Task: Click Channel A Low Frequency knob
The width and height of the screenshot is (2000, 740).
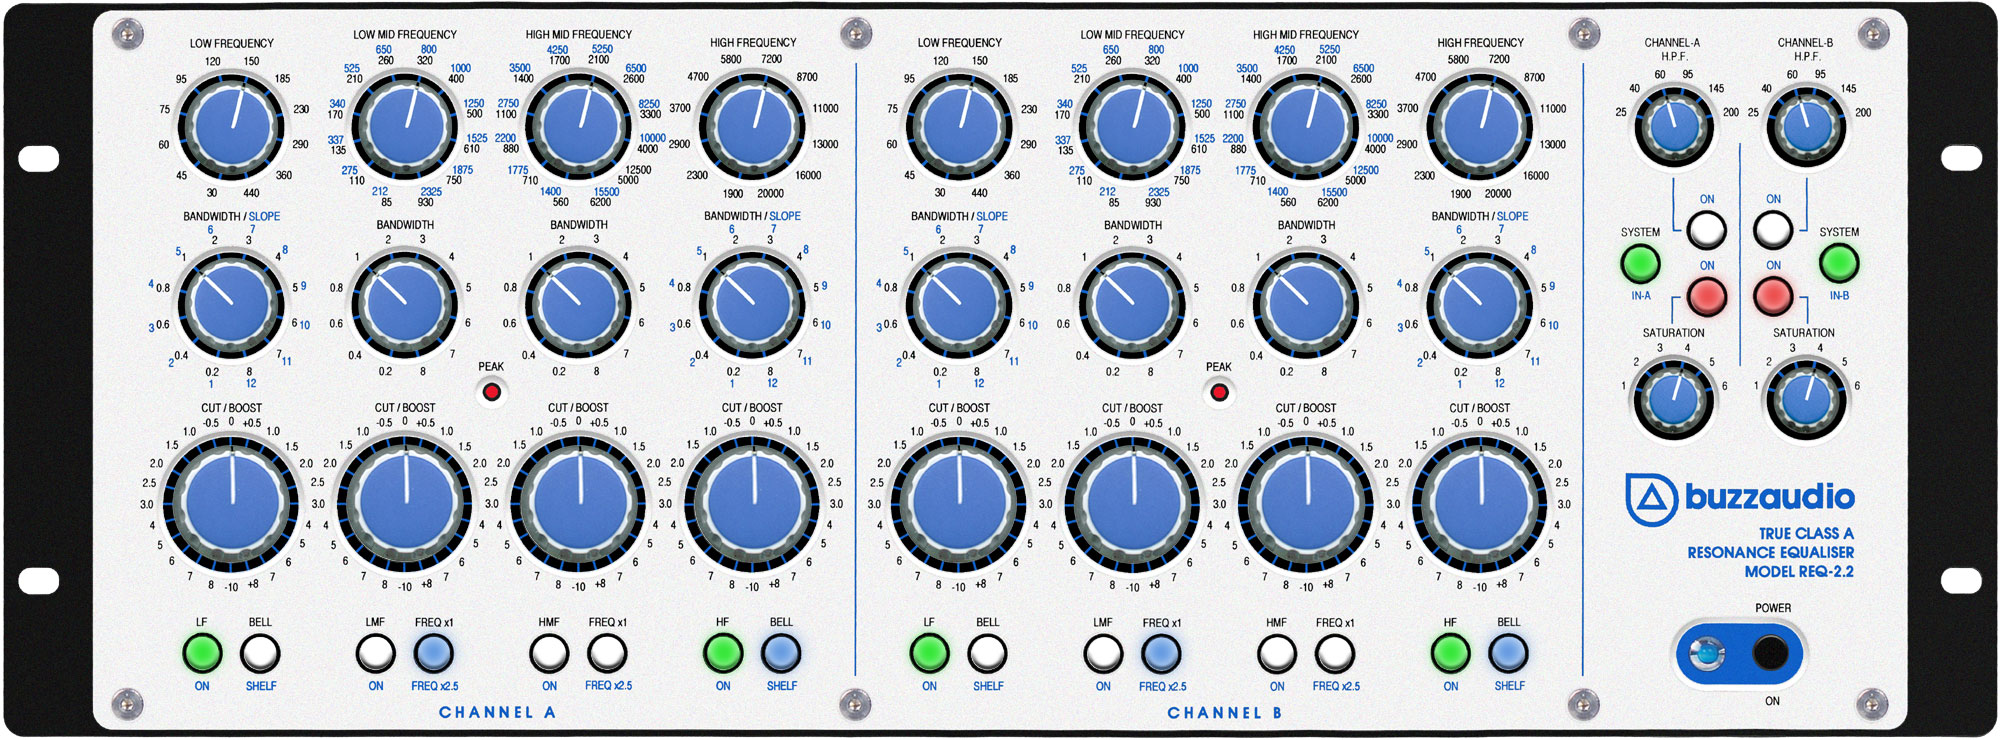Action: (x=231, y=128)
